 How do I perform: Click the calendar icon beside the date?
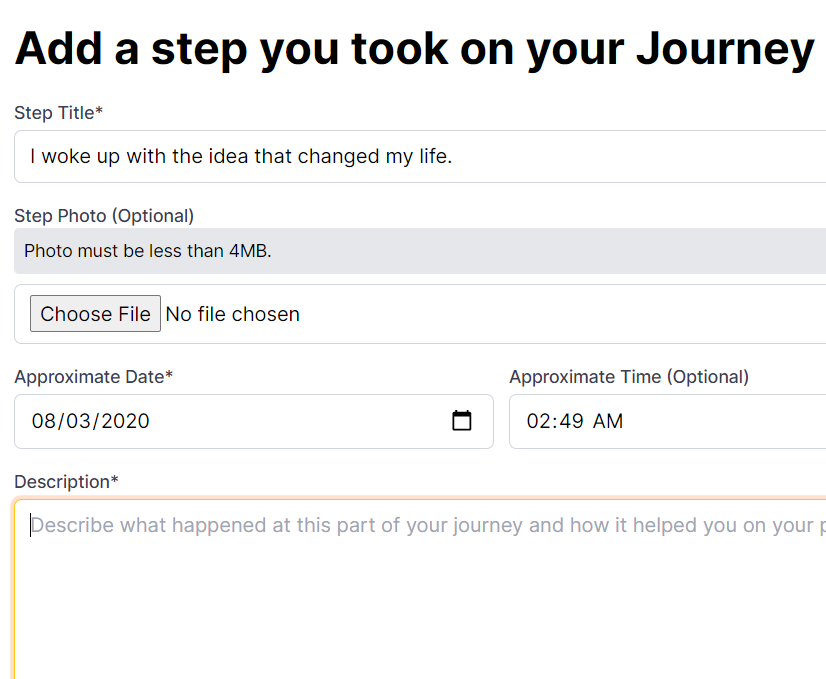click(x=461, y=421)
